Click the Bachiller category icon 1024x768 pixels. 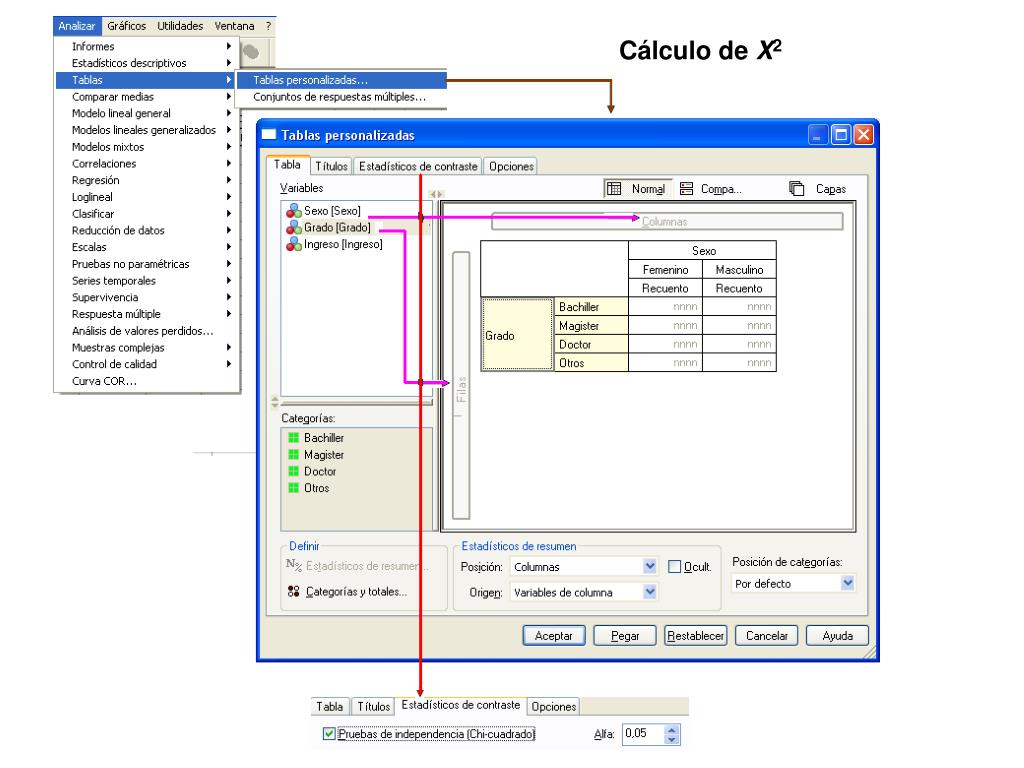tap(294, 438)
